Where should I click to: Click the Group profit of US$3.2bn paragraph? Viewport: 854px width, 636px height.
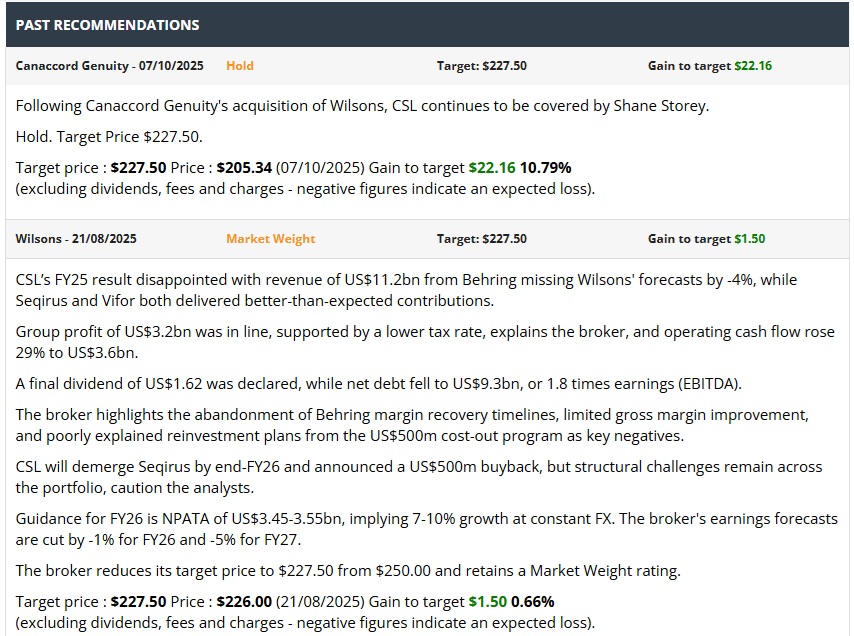pyautogui.click(x=425, y=341)
